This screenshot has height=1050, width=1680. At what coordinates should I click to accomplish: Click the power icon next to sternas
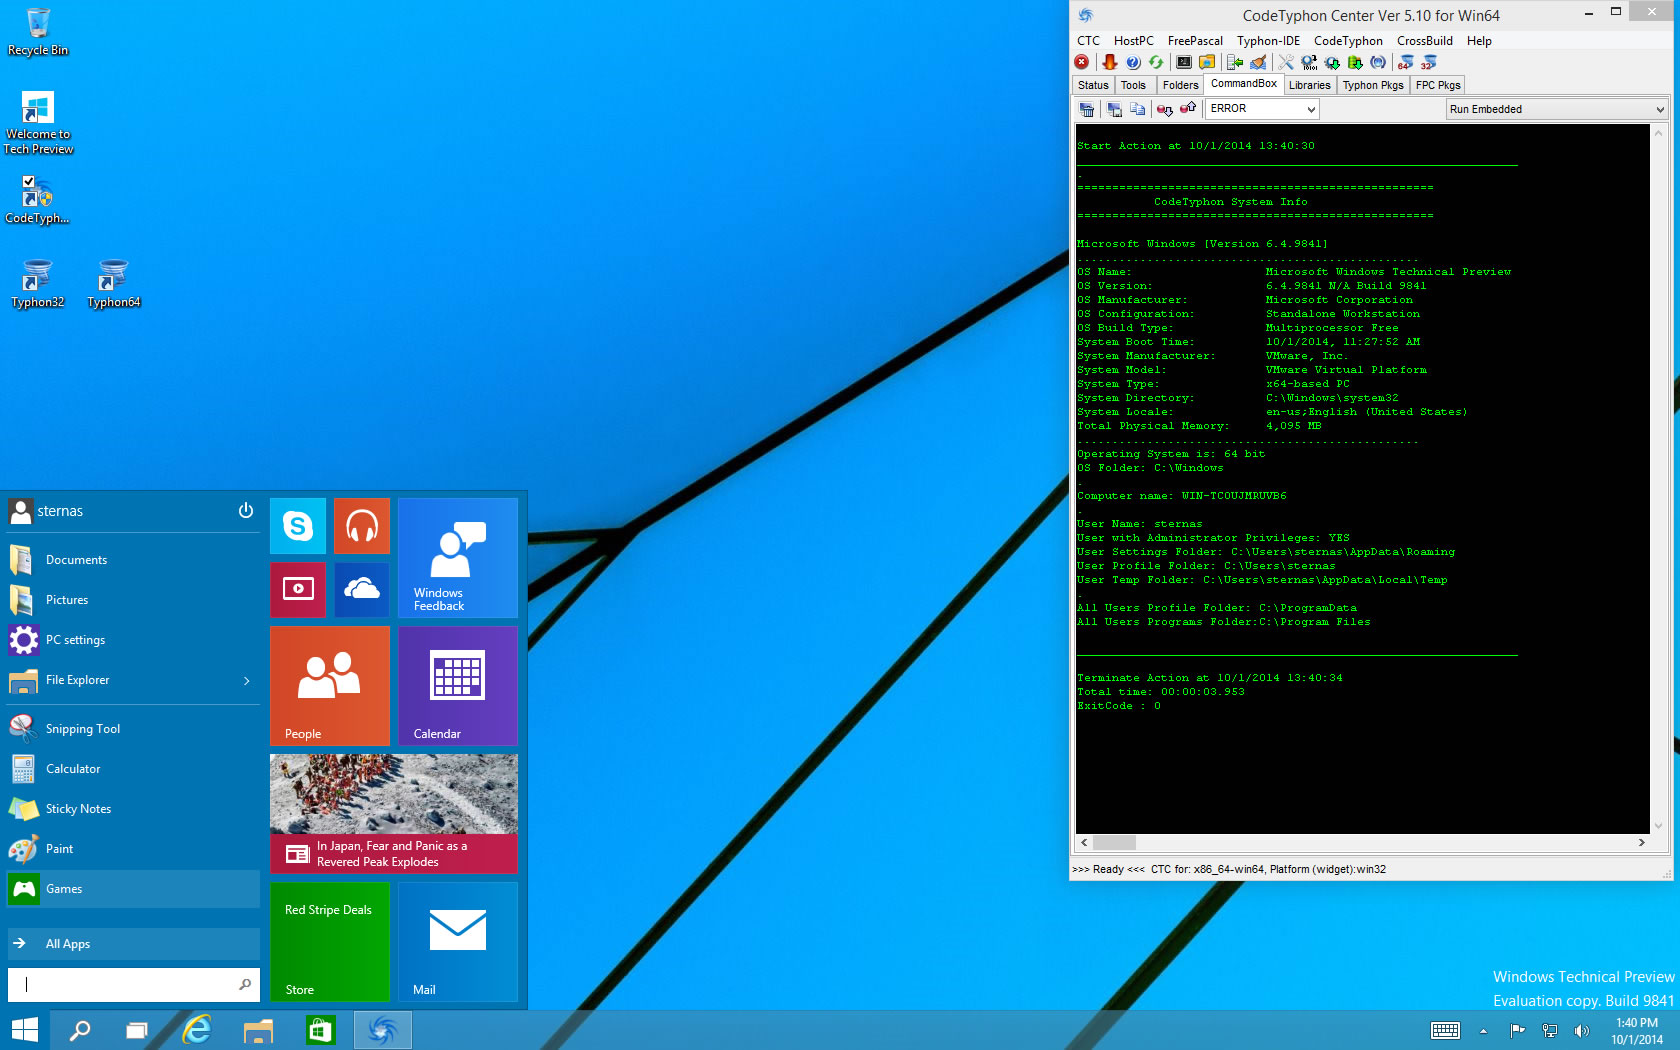click(246, 510)
